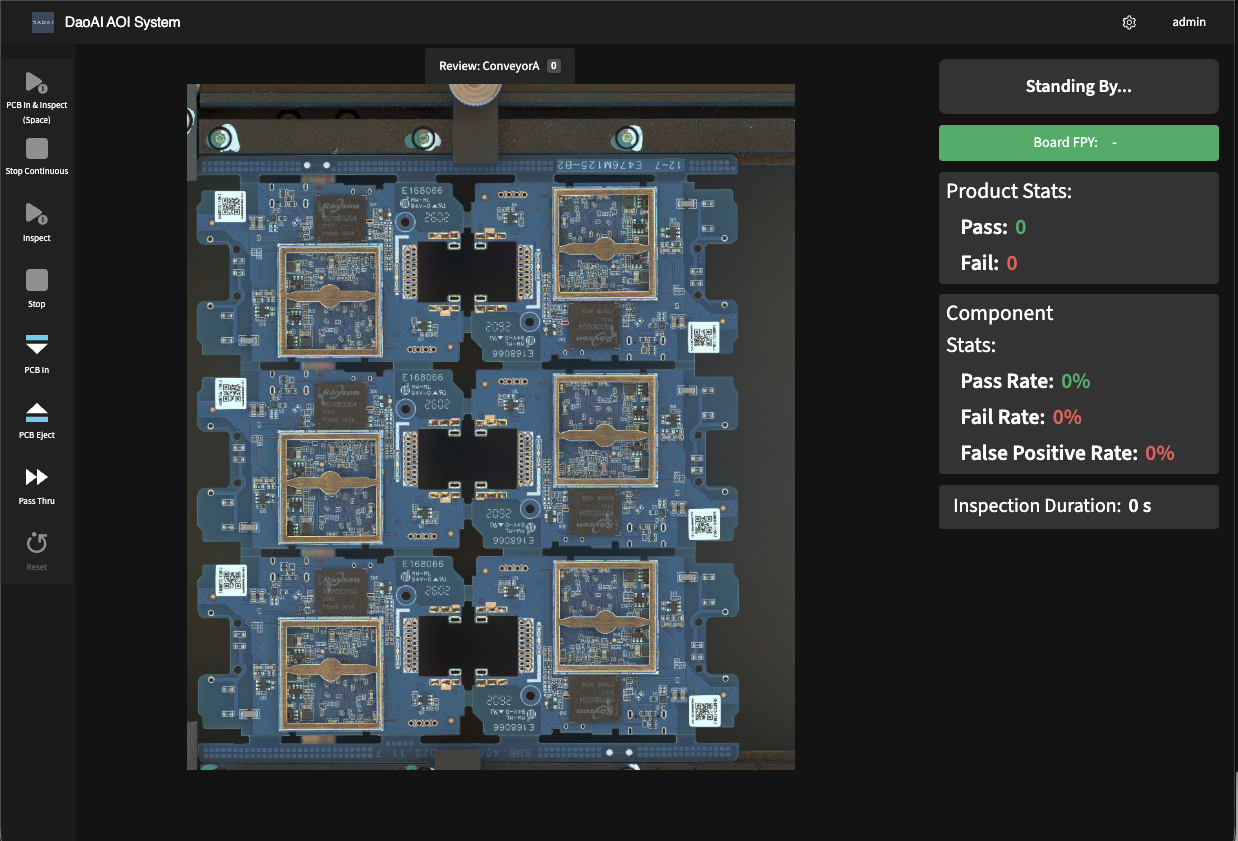1238x841 pixels.
Task: Open the admin account menu
Action: pyautogui.click(x=1189, y=21)
